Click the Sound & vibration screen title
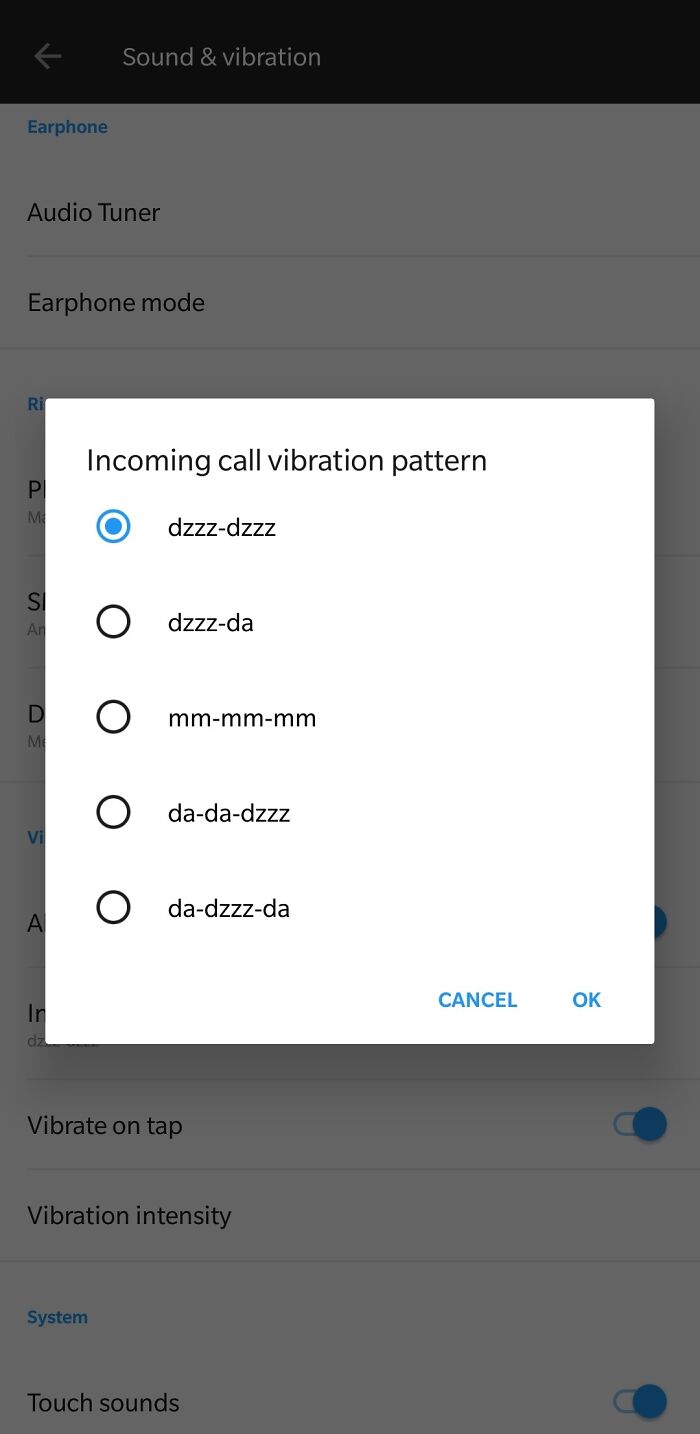This screenshot has height=1434, width=700. 221,56
